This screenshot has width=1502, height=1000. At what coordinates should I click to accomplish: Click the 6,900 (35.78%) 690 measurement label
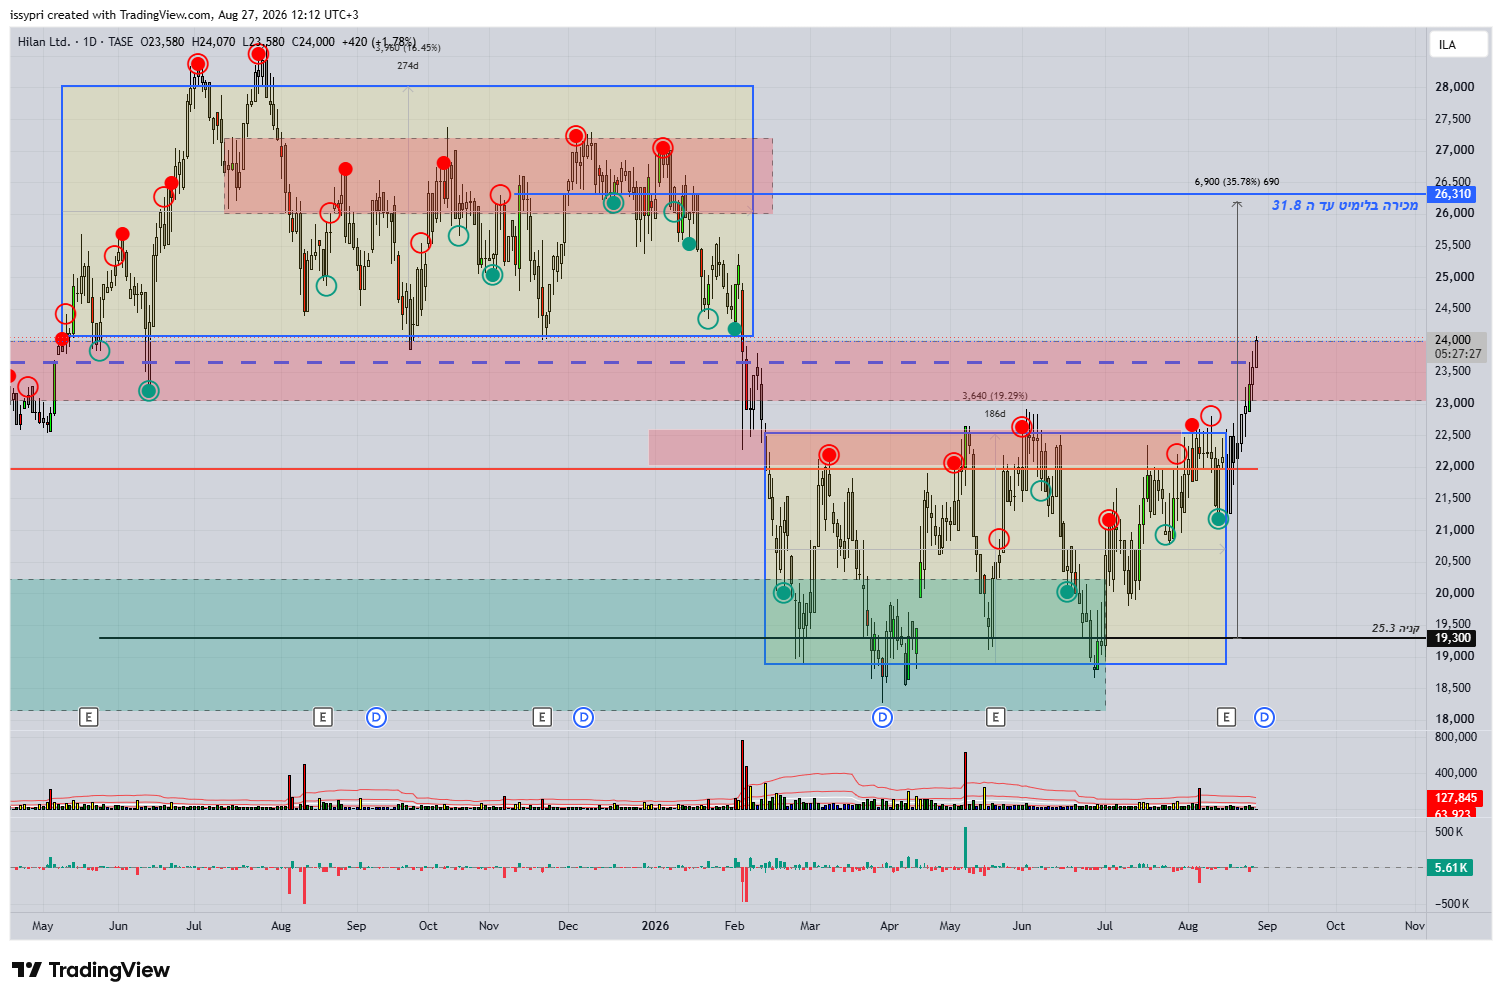[x=1237, y=182]
